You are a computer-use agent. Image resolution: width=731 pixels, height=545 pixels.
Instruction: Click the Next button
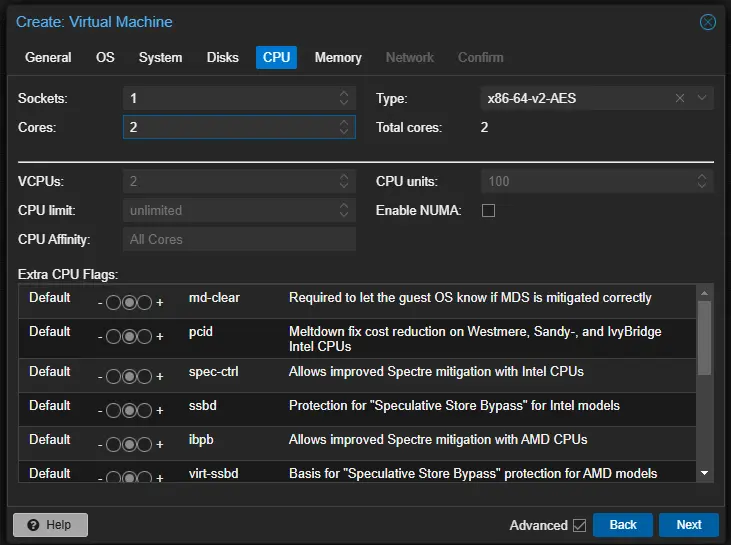[x=688, y=525]
